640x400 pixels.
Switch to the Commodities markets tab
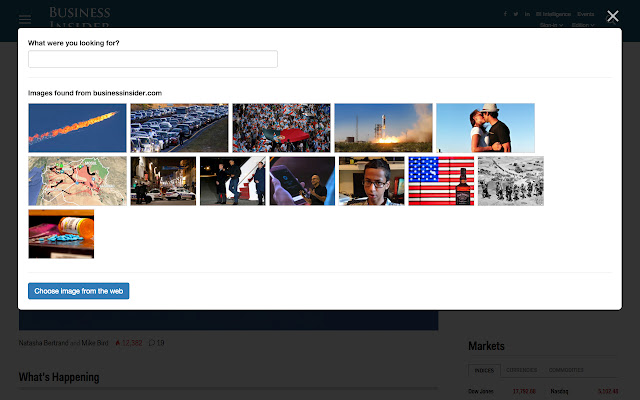point(566,370)
